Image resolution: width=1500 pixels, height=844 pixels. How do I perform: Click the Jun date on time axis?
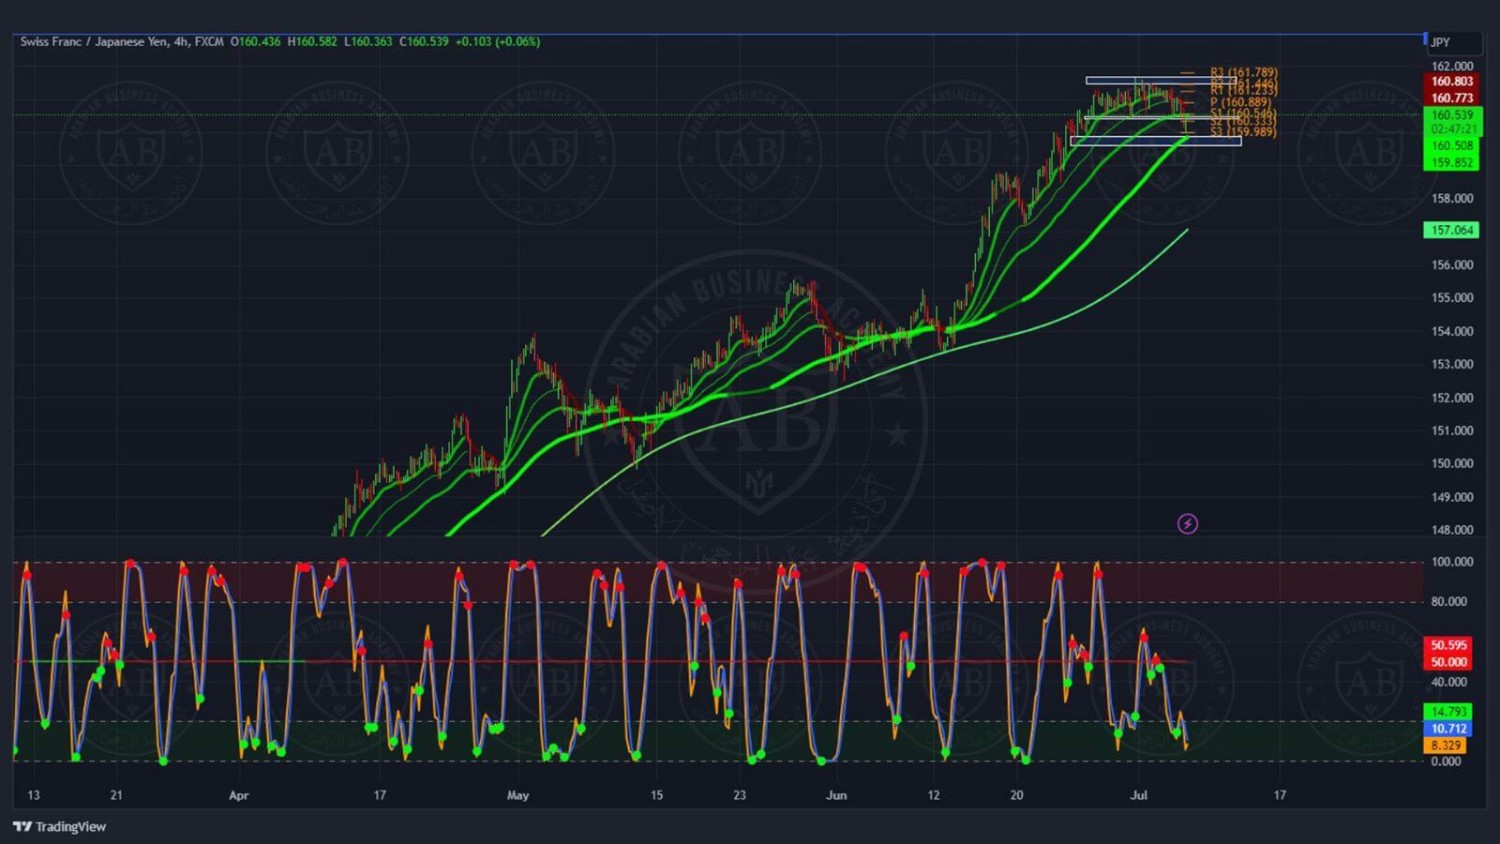836,796
